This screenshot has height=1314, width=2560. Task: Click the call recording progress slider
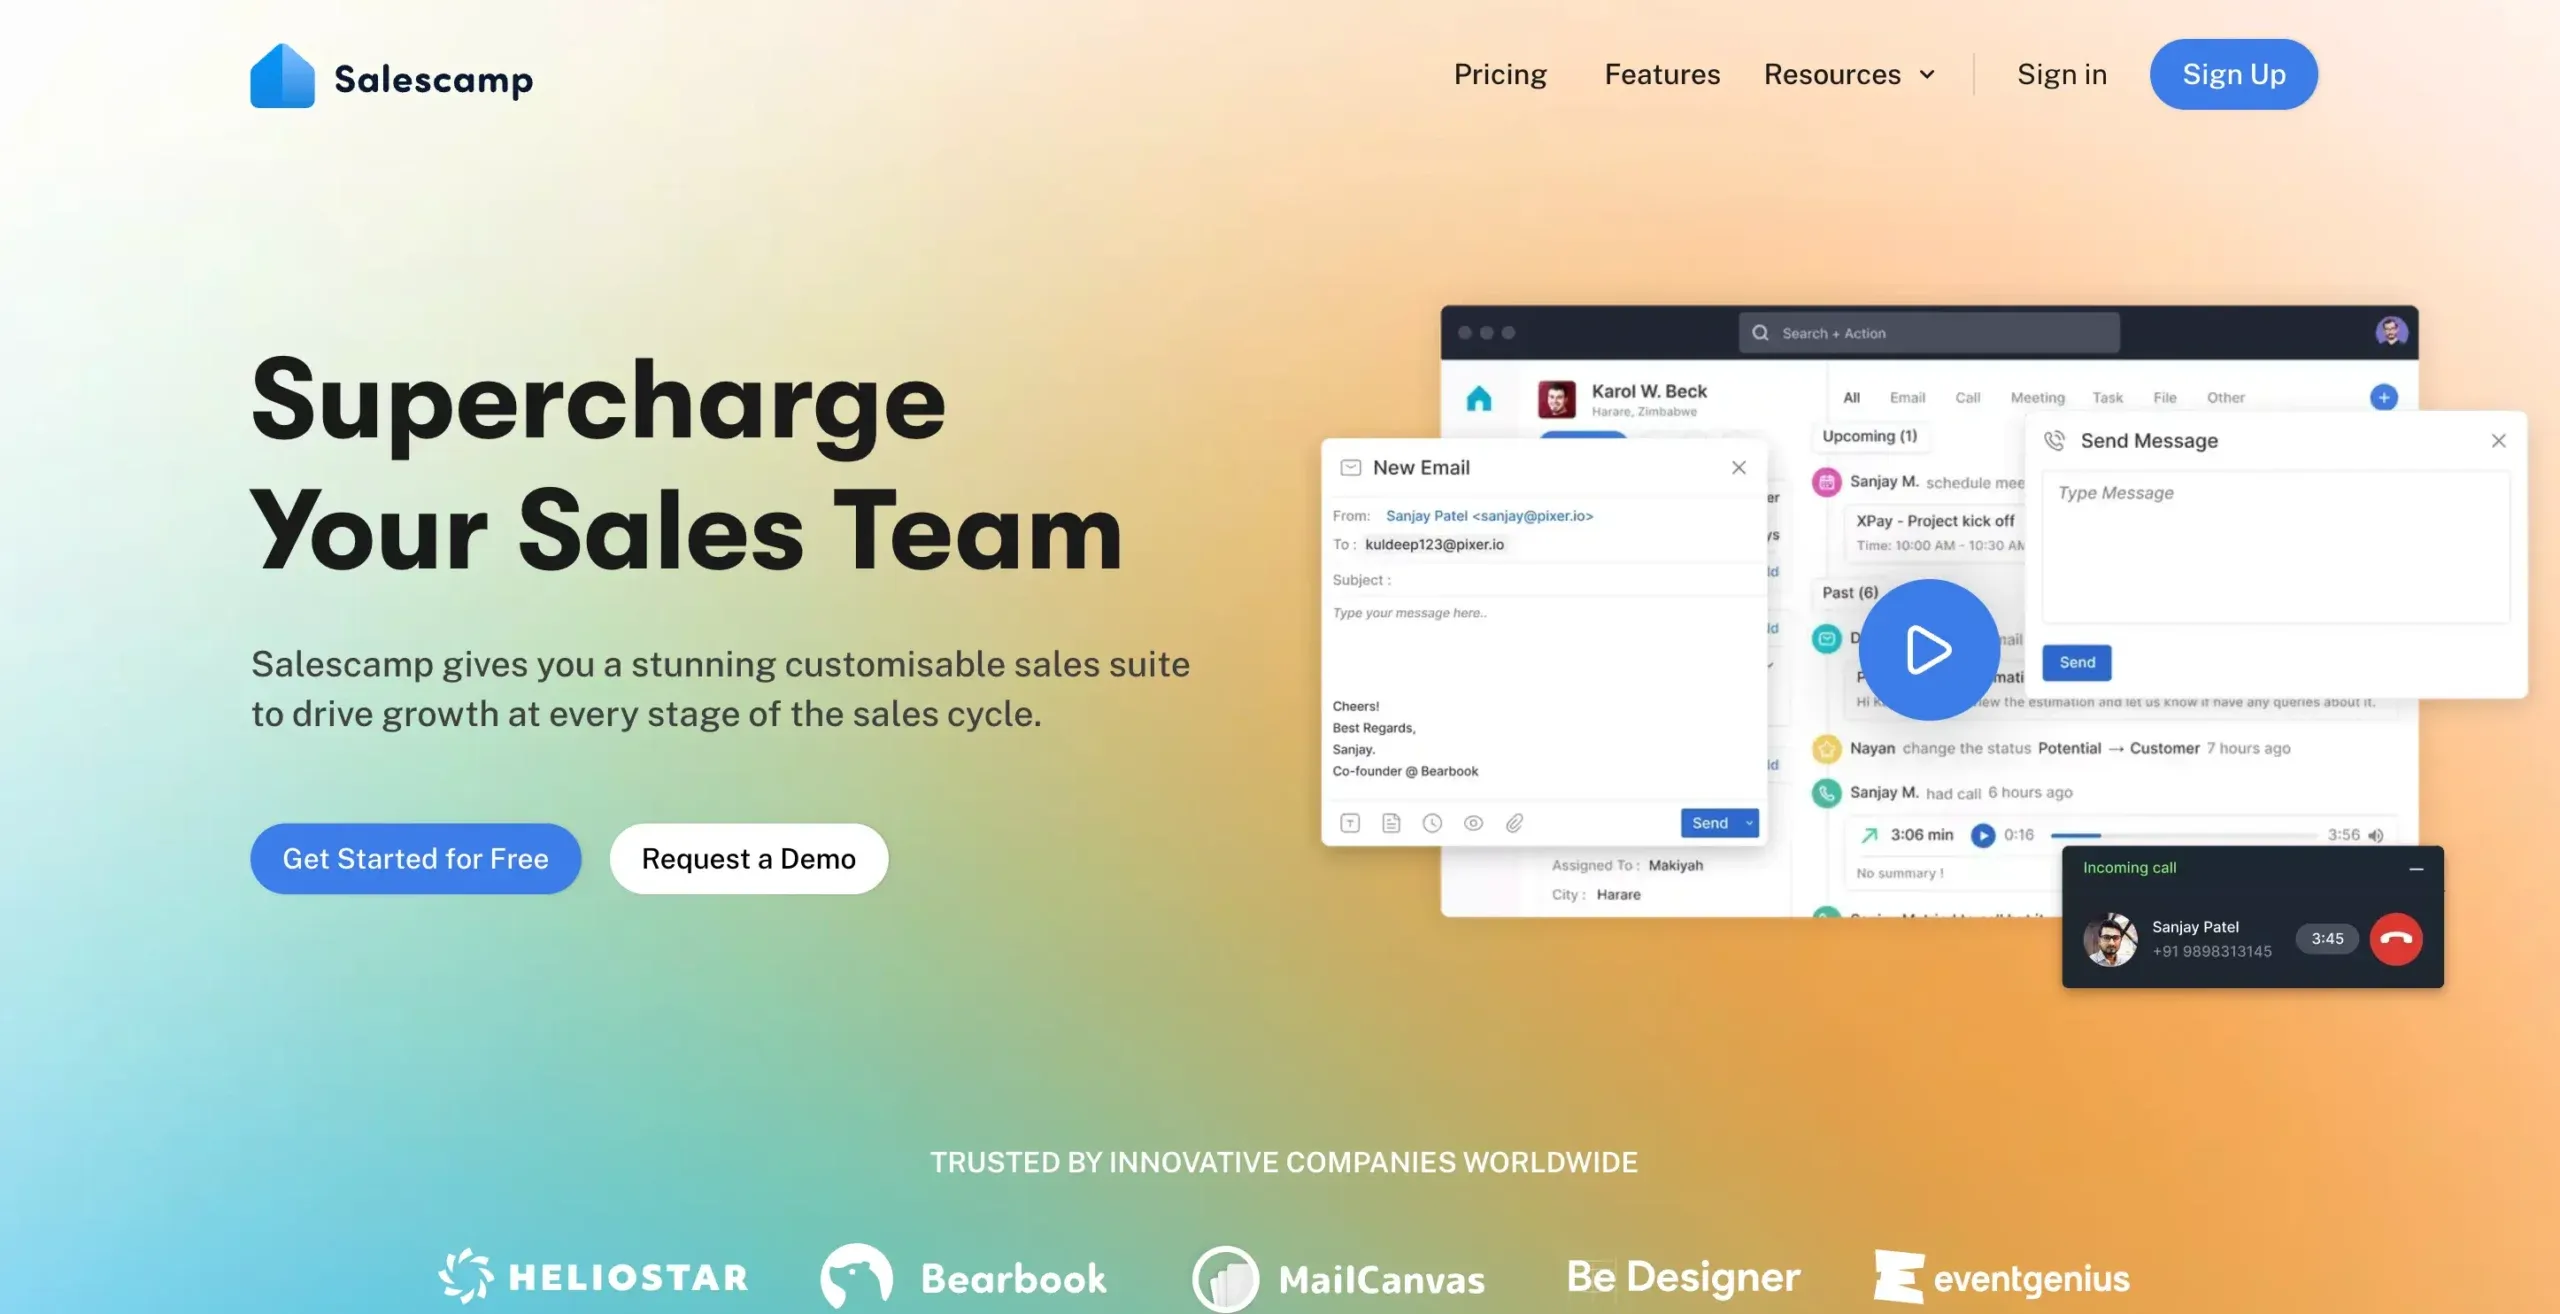[2182, 835]
